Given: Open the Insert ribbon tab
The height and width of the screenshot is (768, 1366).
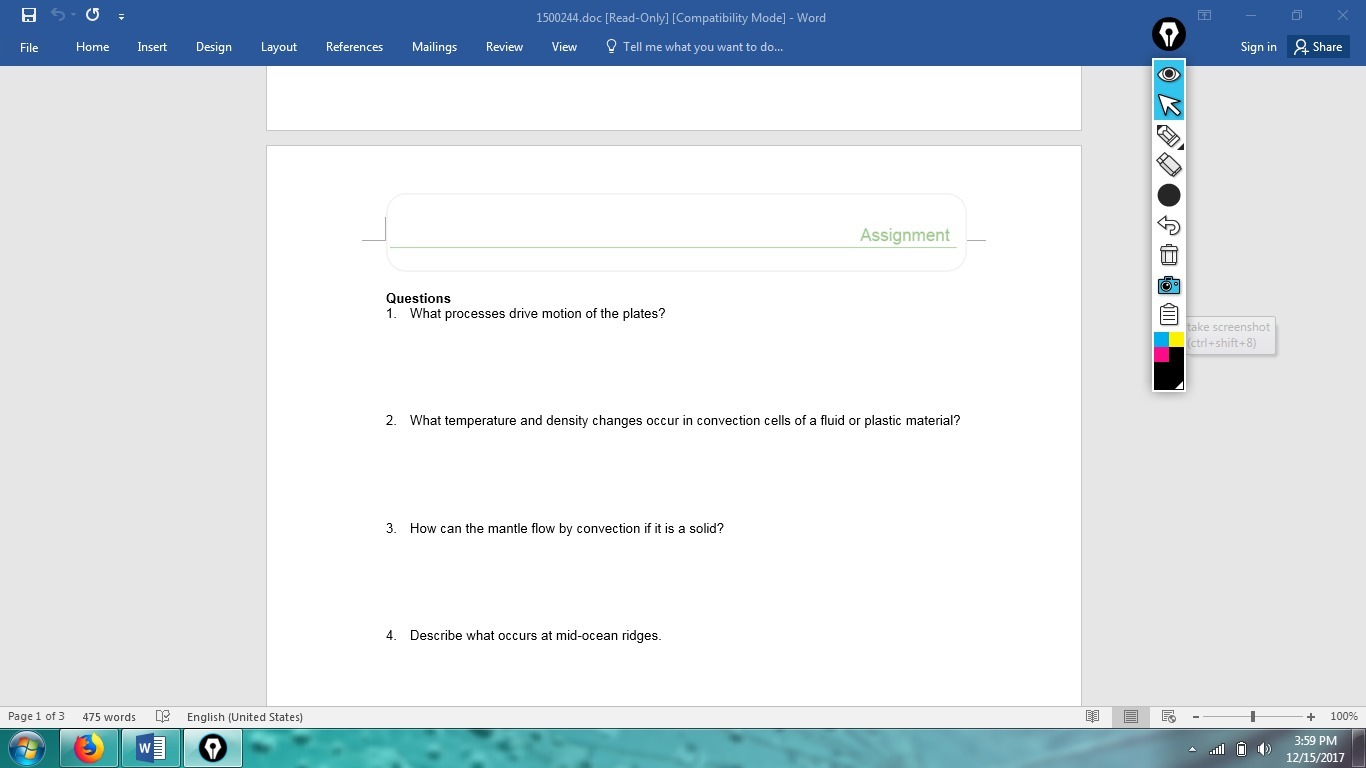Looking at the screenshot, I should [152, 47].
